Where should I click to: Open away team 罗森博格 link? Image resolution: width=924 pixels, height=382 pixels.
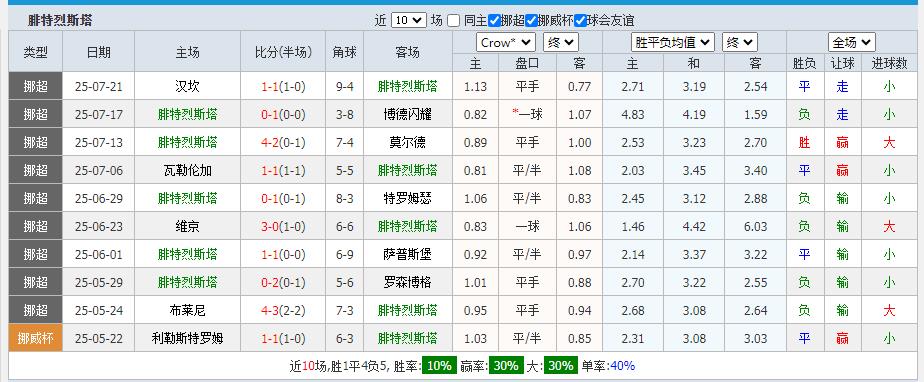coord(408,282)
